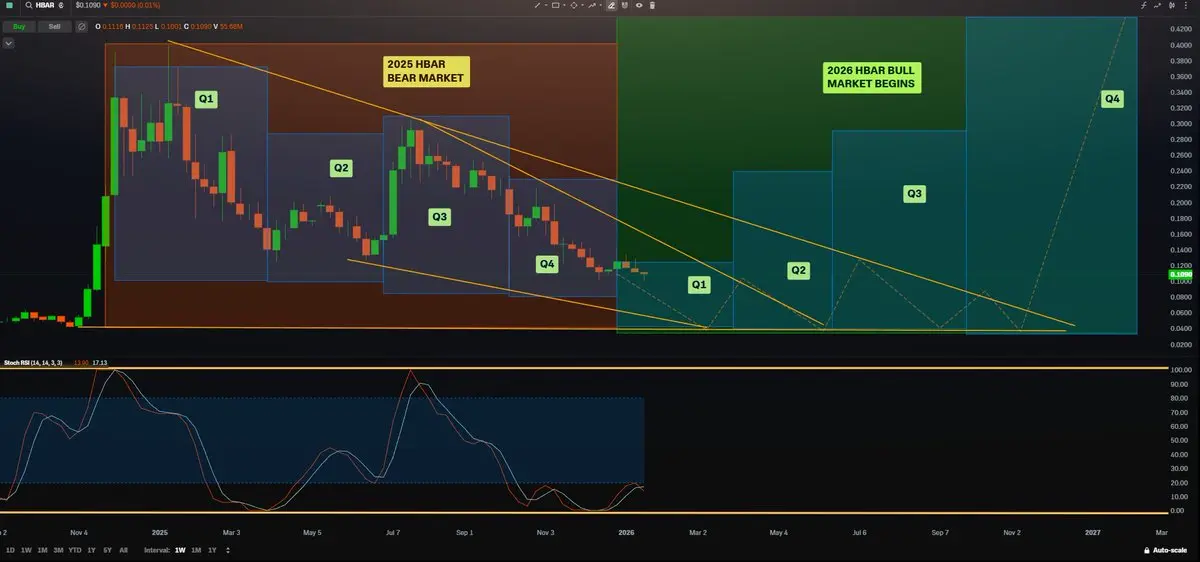Select the Q4 label in 2026 projection

[1112, 99]
